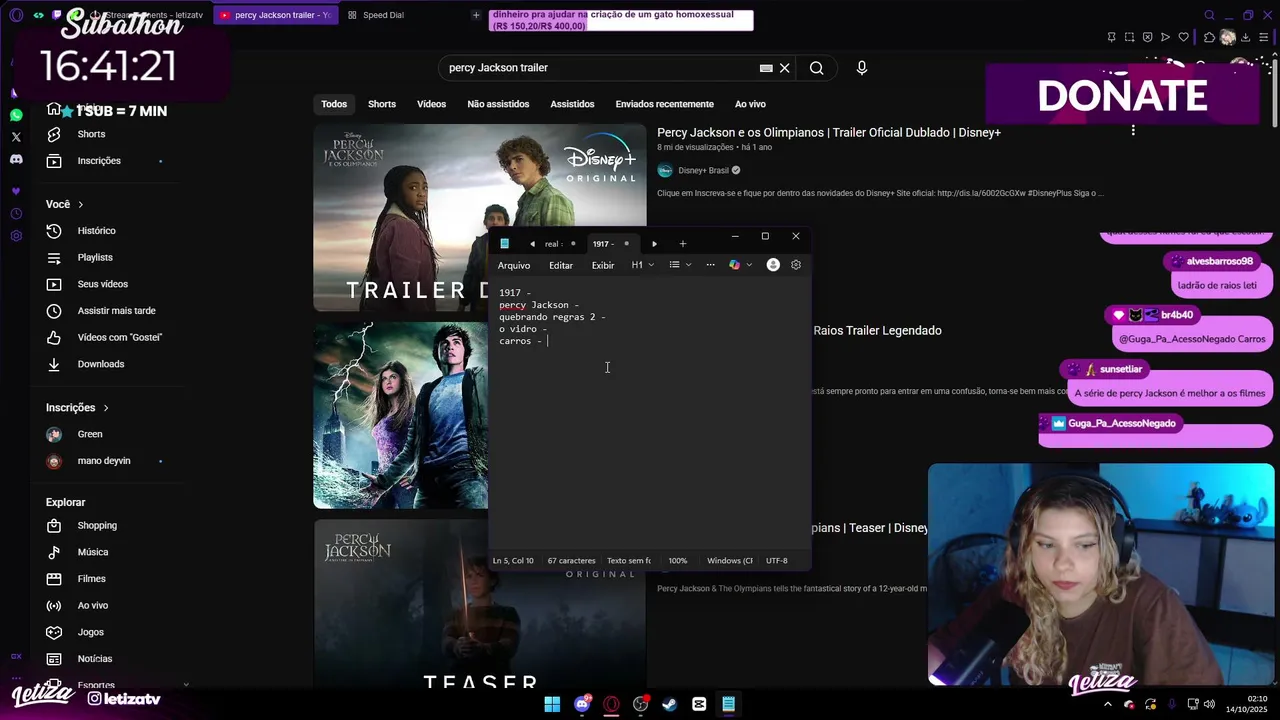Clear the YouTube search text

pyautogui.click(x=785, y=68)
